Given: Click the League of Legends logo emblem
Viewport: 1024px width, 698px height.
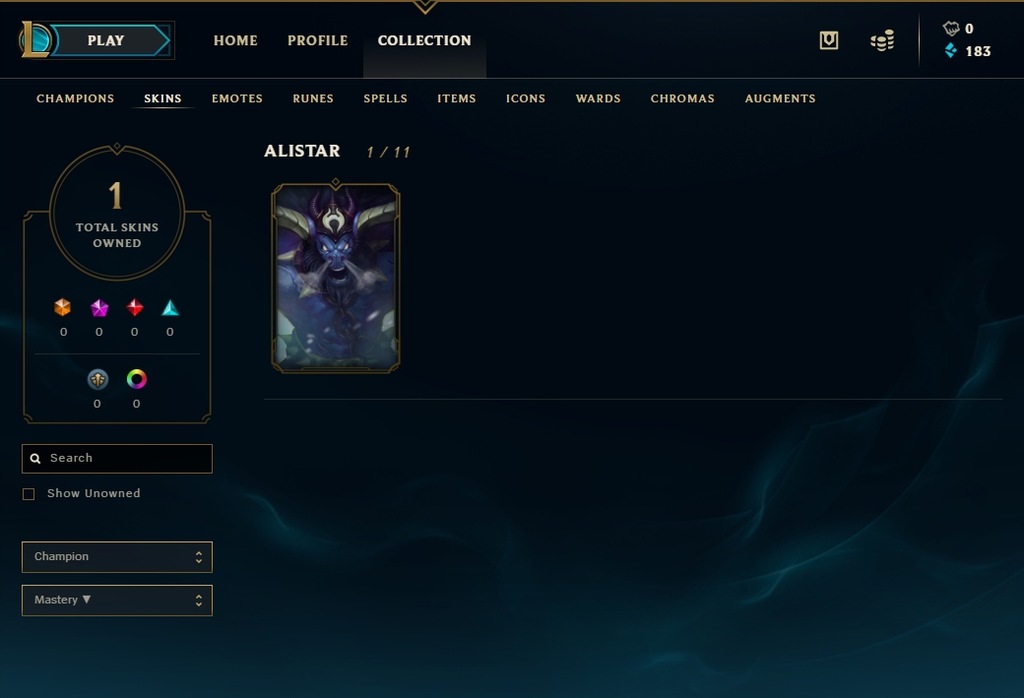Looking at the screenshot, I should point(35,40).
